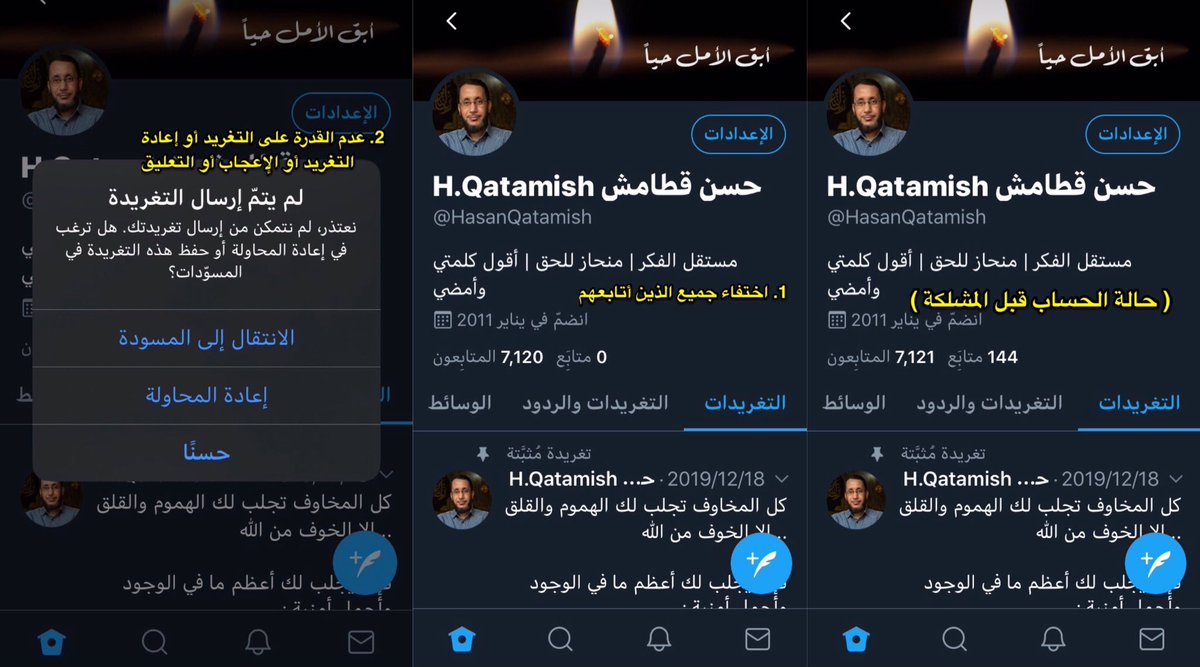1200x667 pixels.
Task: Tap "الانتقال إلى المسودة" in the failed-tweet dialog
Action: (206, 338)
